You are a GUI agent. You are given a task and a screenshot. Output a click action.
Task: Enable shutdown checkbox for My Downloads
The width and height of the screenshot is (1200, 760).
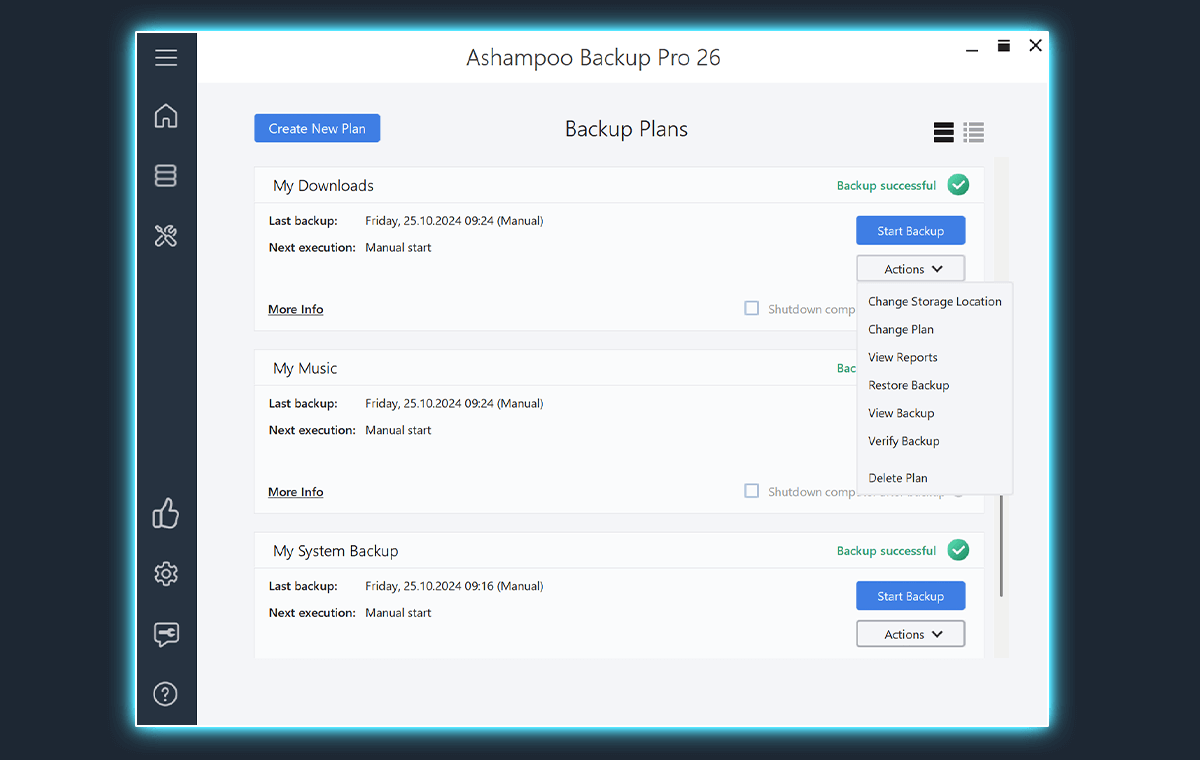pyautogui.click(x=752, y=309)
